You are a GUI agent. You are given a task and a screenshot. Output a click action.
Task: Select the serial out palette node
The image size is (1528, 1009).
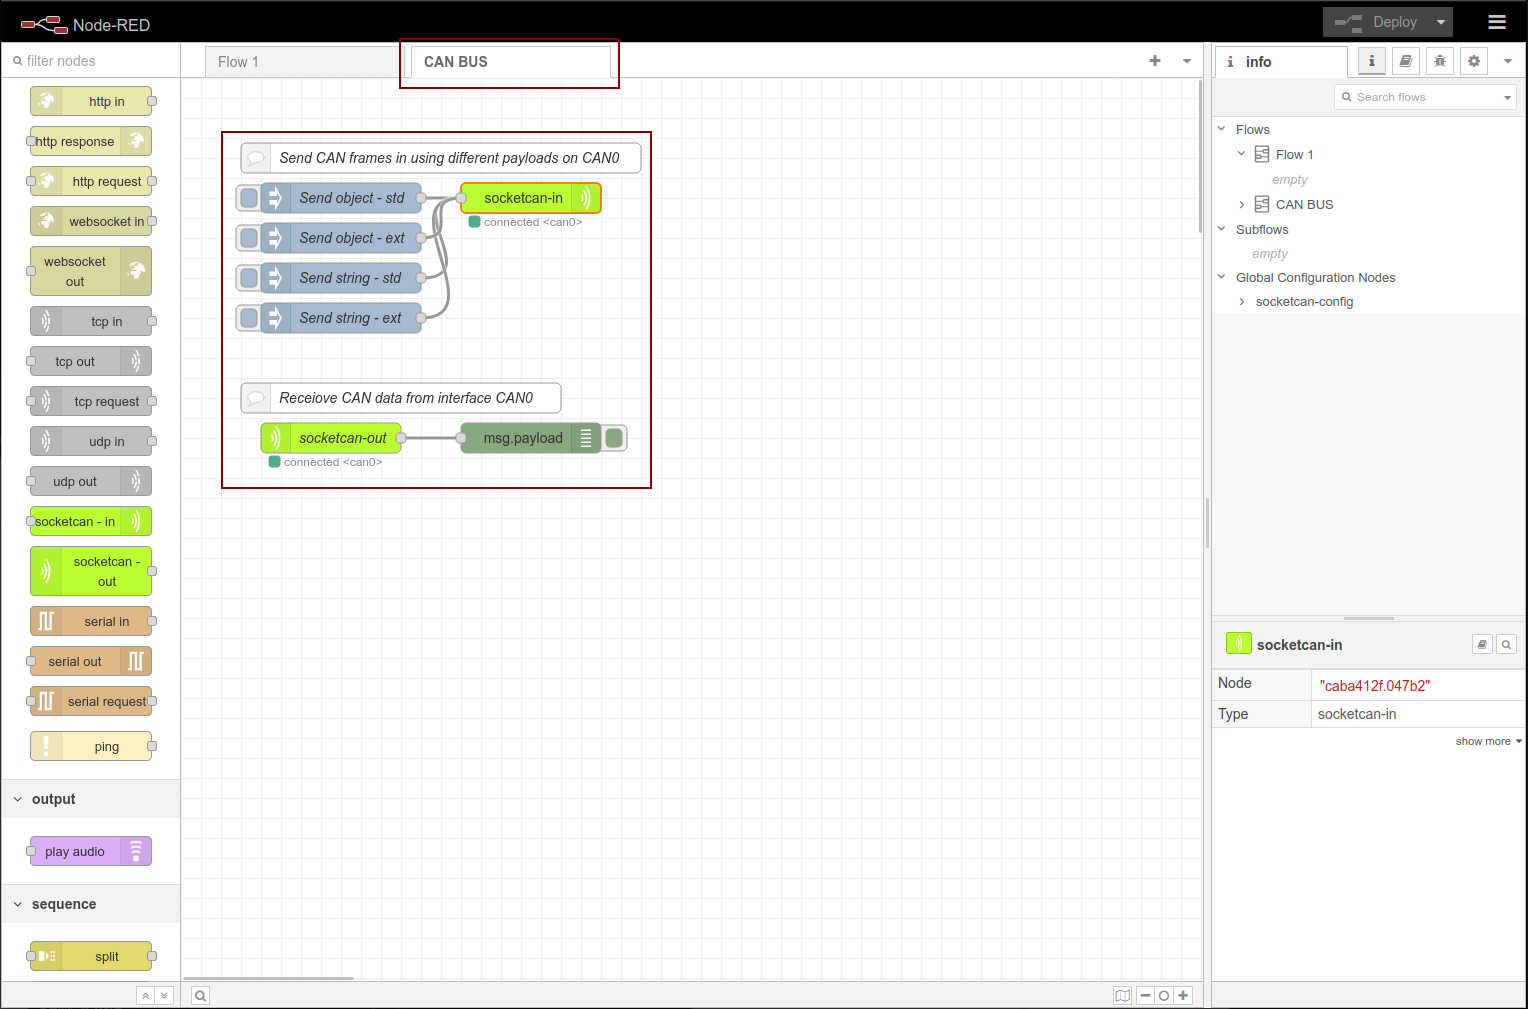coord(91,661)
